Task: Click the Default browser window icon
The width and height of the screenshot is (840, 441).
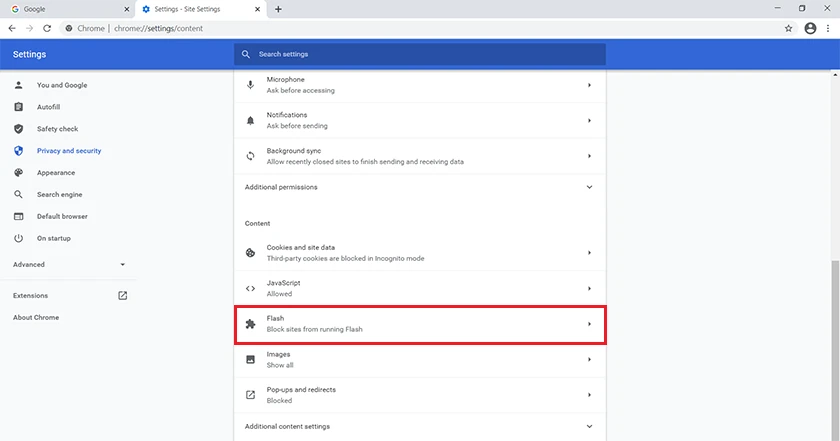Action: [18, 216]
